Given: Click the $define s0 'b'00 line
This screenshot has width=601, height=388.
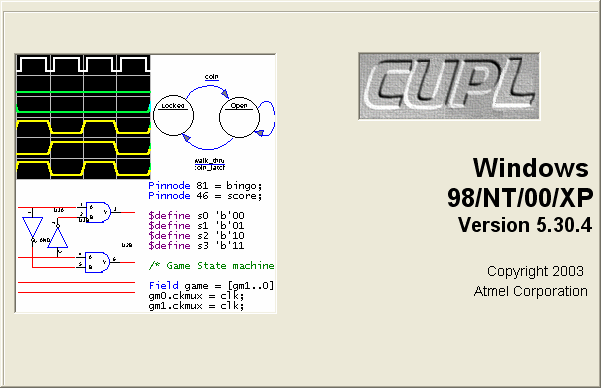Looking at the screenshot, I should point(196,215).
